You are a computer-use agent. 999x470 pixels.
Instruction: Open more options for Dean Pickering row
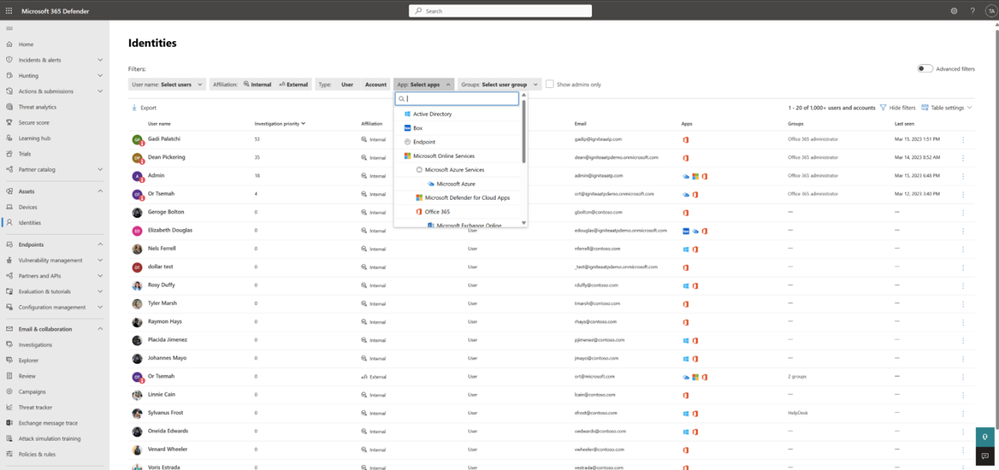coord(963,157)
